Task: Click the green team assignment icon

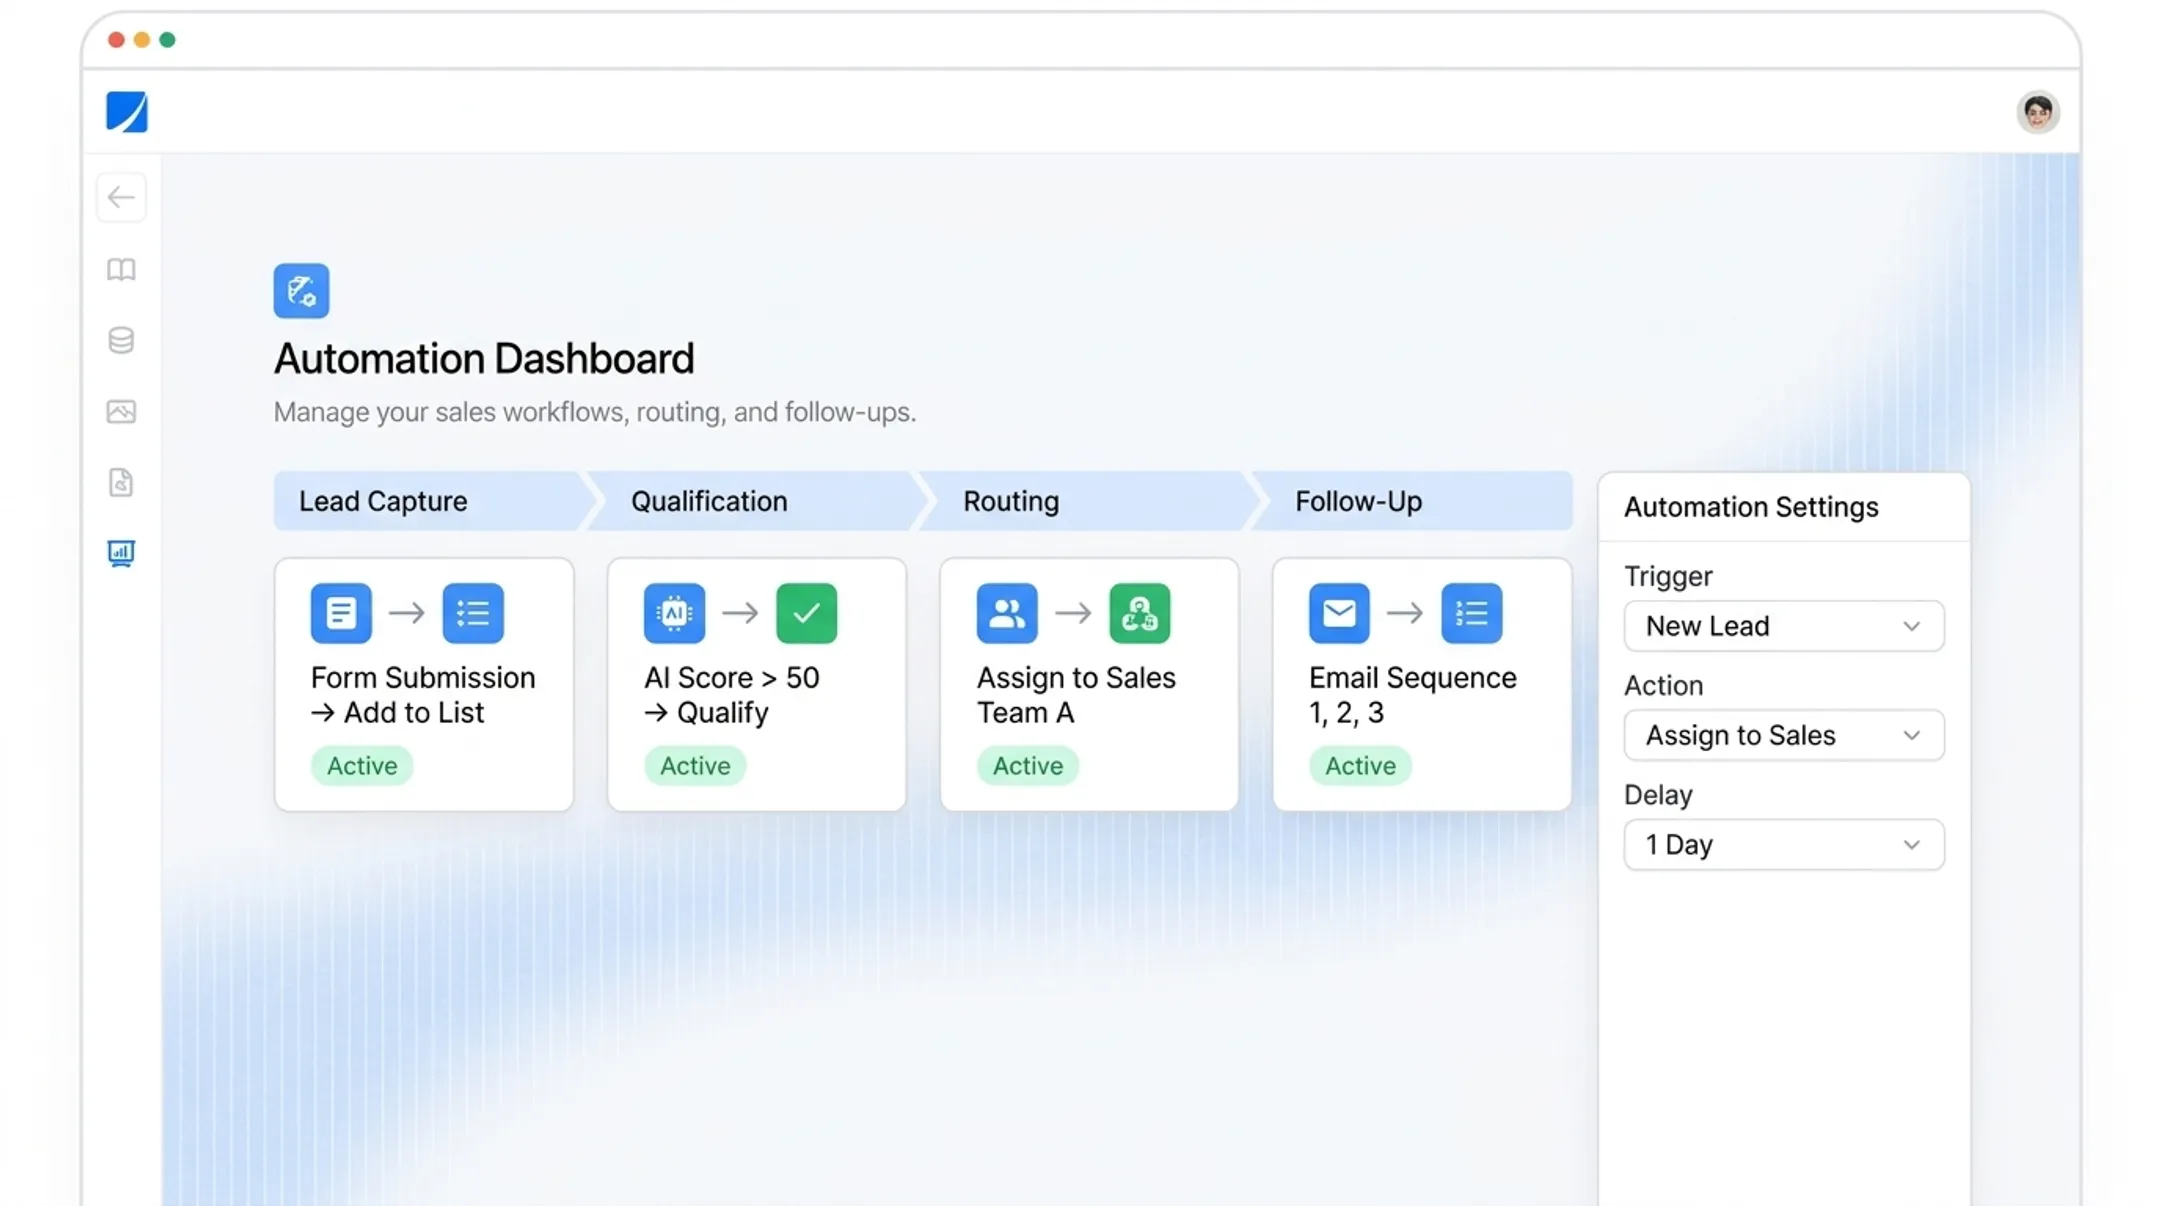Action: (1139, 613)
